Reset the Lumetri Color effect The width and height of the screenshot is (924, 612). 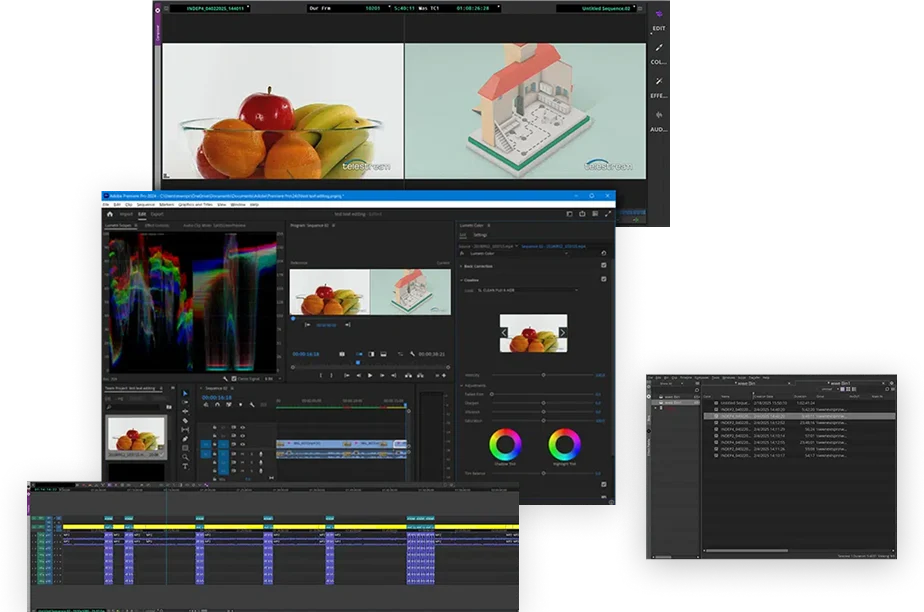[603, 253]
